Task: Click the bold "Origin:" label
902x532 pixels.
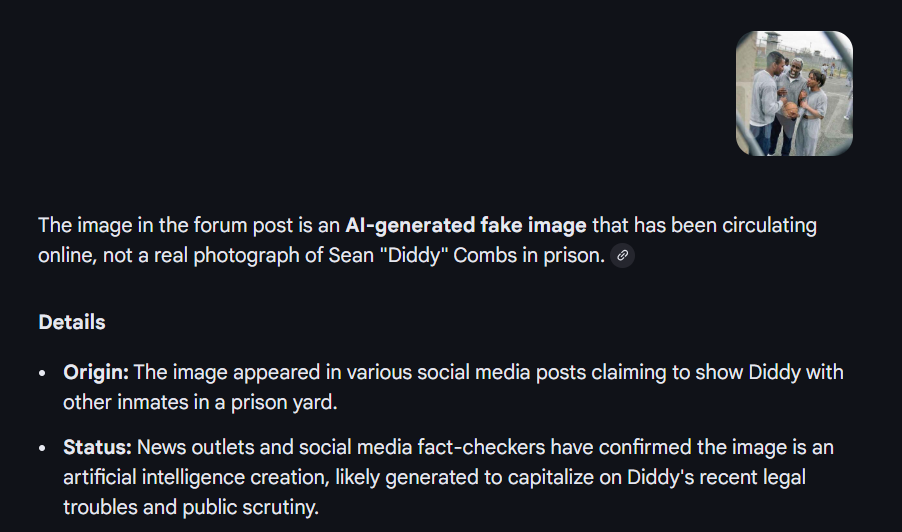Action: 96,373
